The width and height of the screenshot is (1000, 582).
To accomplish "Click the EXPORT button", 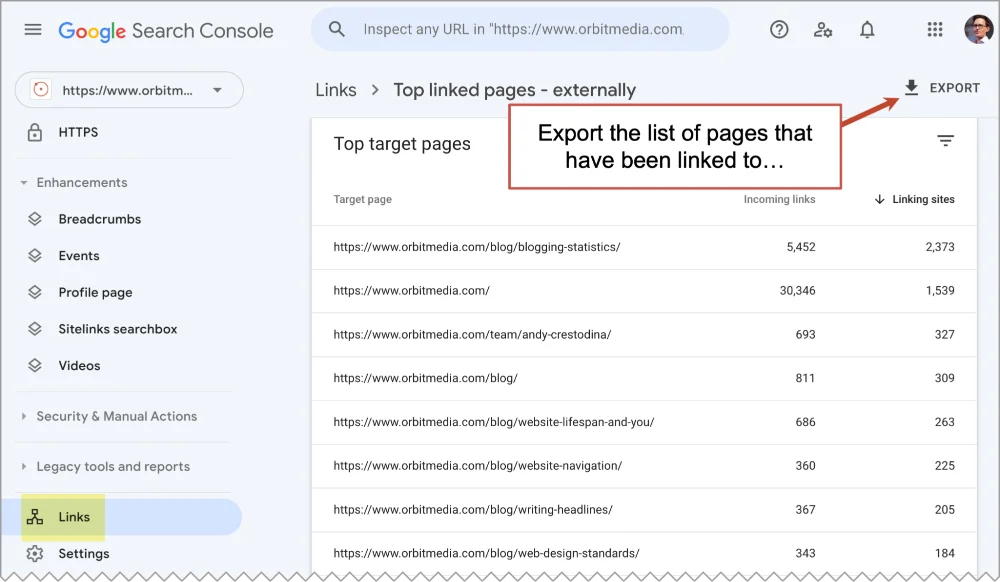I will [941, 88].
